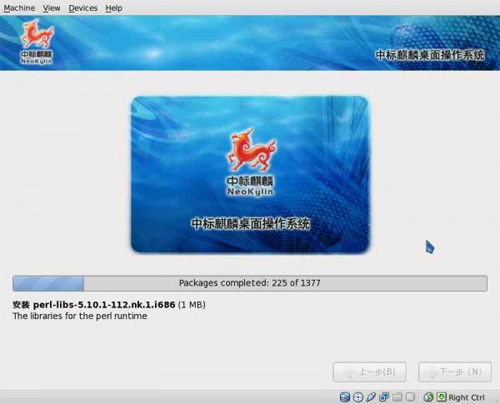The width and height of the screenshot is (500, 404).
Task: Click the 中标麒麟桌面操作系统 header title
Action: [x=430, y=55]
